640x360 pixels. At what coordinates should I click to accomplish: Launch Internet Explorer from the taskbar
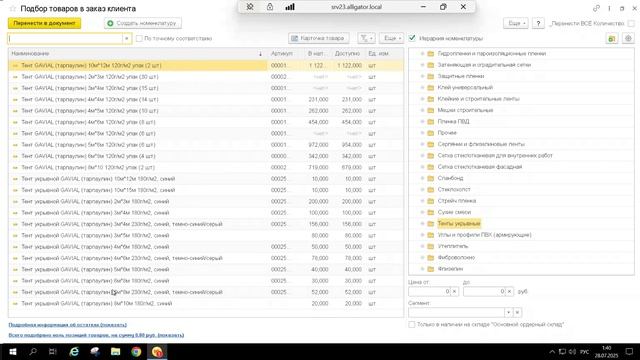[x=74, y=352]
